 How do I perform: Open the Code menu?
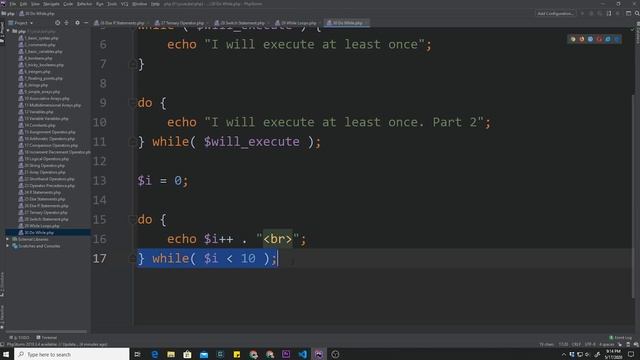[x=68, y=4]
